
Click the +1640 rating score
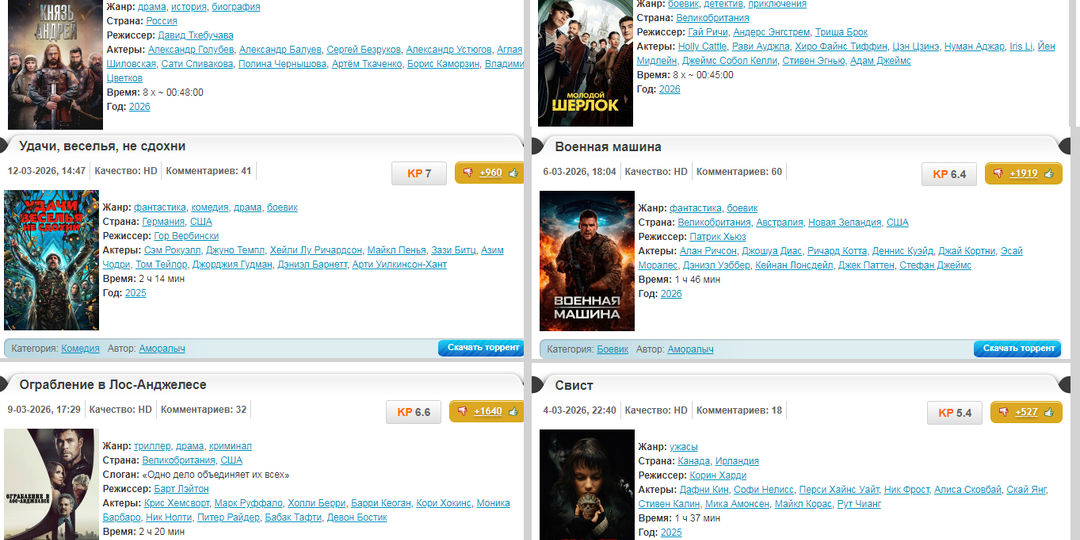click(x=488, y=411)
